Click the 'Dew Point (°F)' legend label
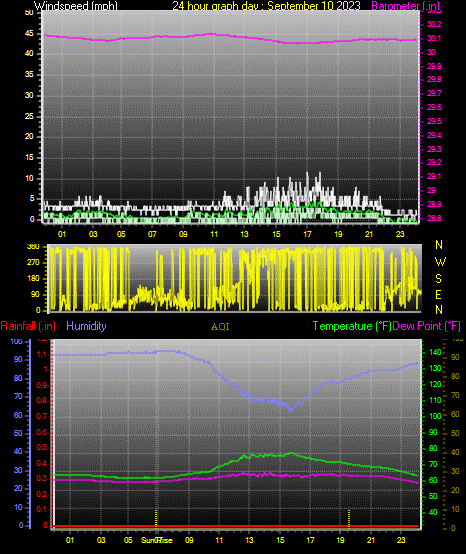Viewport: 466px width, 554px height. tap(427, 326)
